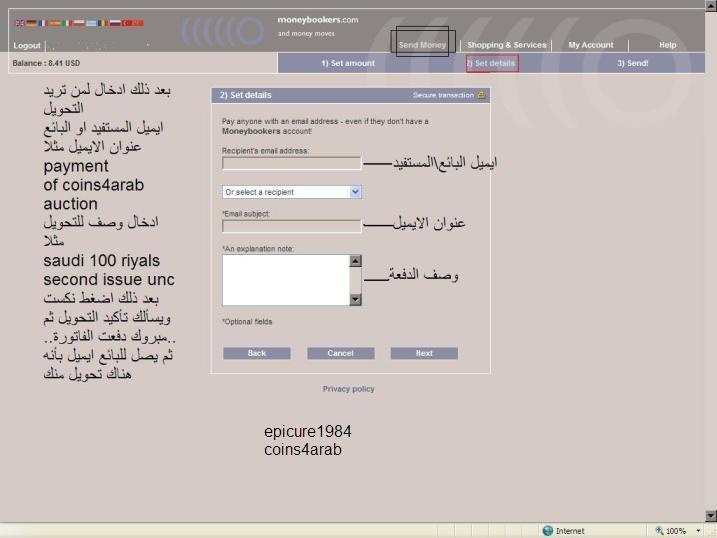
Task: Click the Next button
Action: [x=424, y=353]
